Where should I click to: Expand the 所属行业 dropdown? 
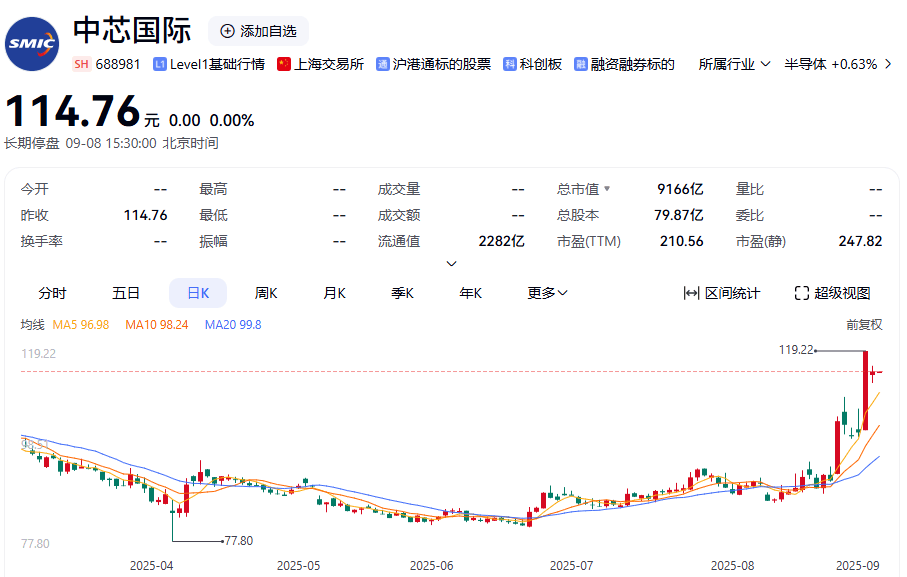pos(735,64)
